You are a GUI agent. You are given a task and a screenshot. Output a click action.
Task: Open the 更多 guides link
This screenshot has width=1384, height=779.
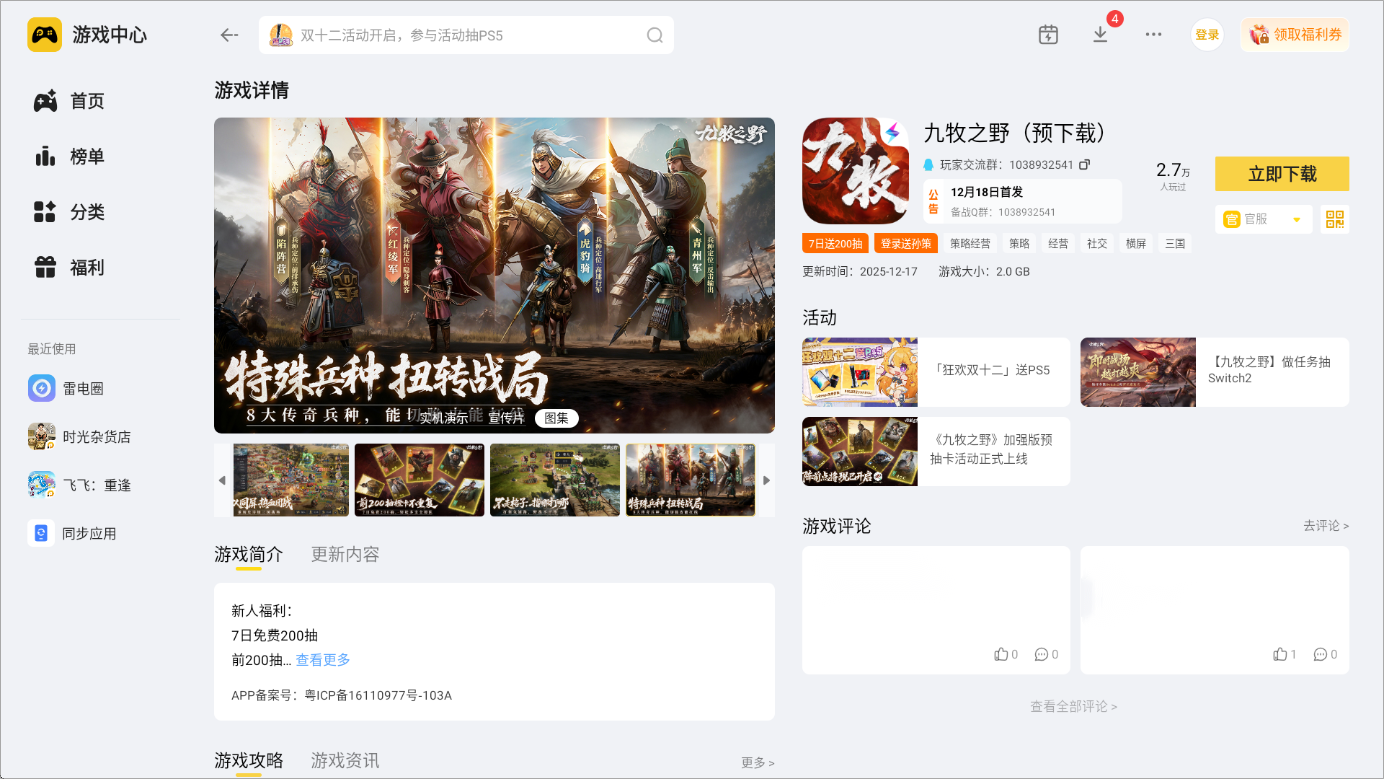point(758,763)
